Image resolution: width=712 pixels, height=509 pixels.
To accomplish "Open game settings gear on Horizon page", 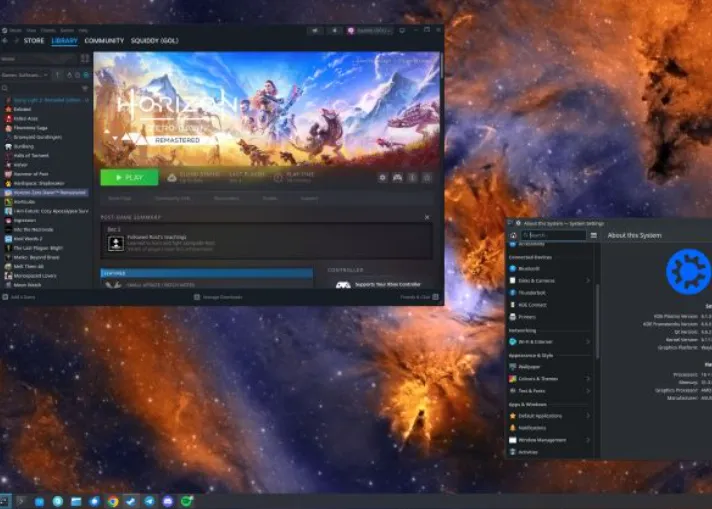I will 383,178.
